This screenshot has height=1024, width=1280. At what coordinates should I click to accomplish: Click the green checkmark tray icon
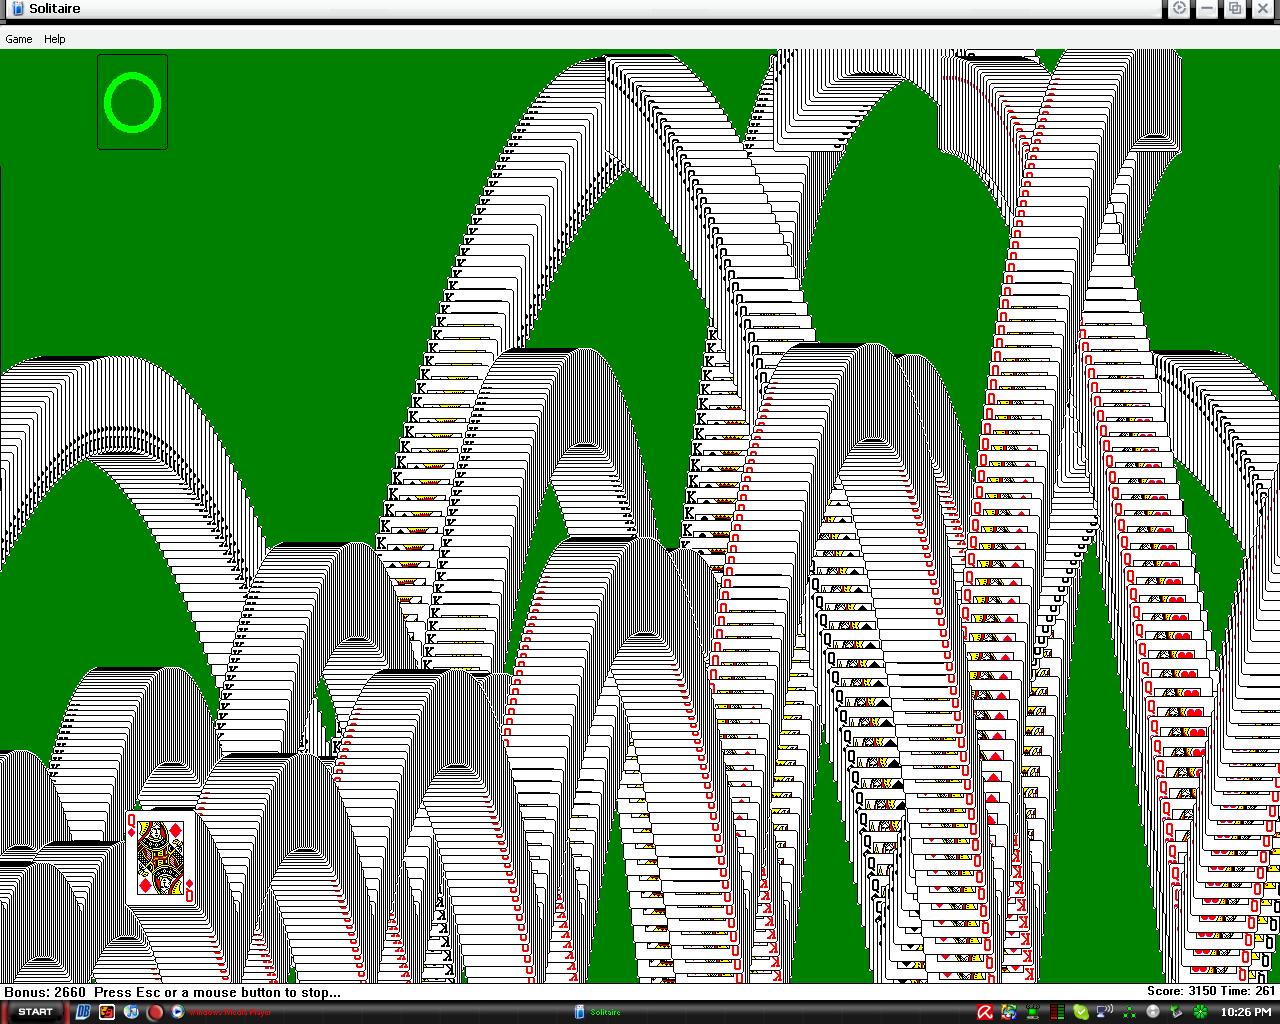click(x=1081, y=1012)
